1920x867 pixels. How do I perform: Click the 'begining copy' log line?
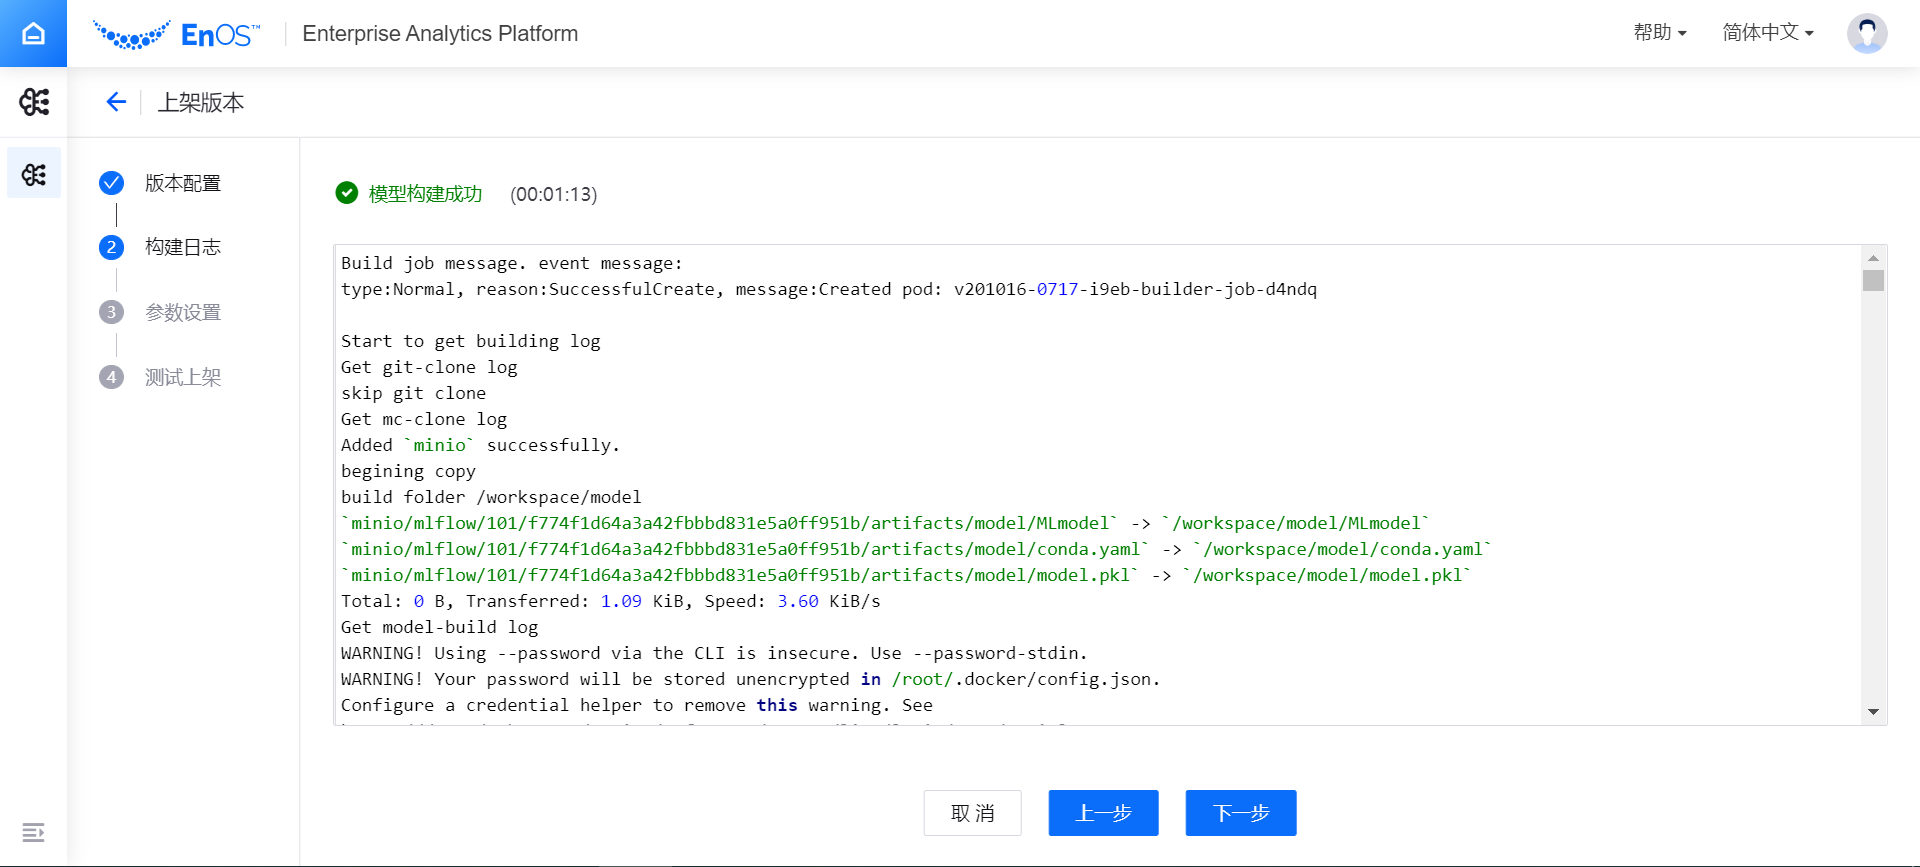(408, 471)
